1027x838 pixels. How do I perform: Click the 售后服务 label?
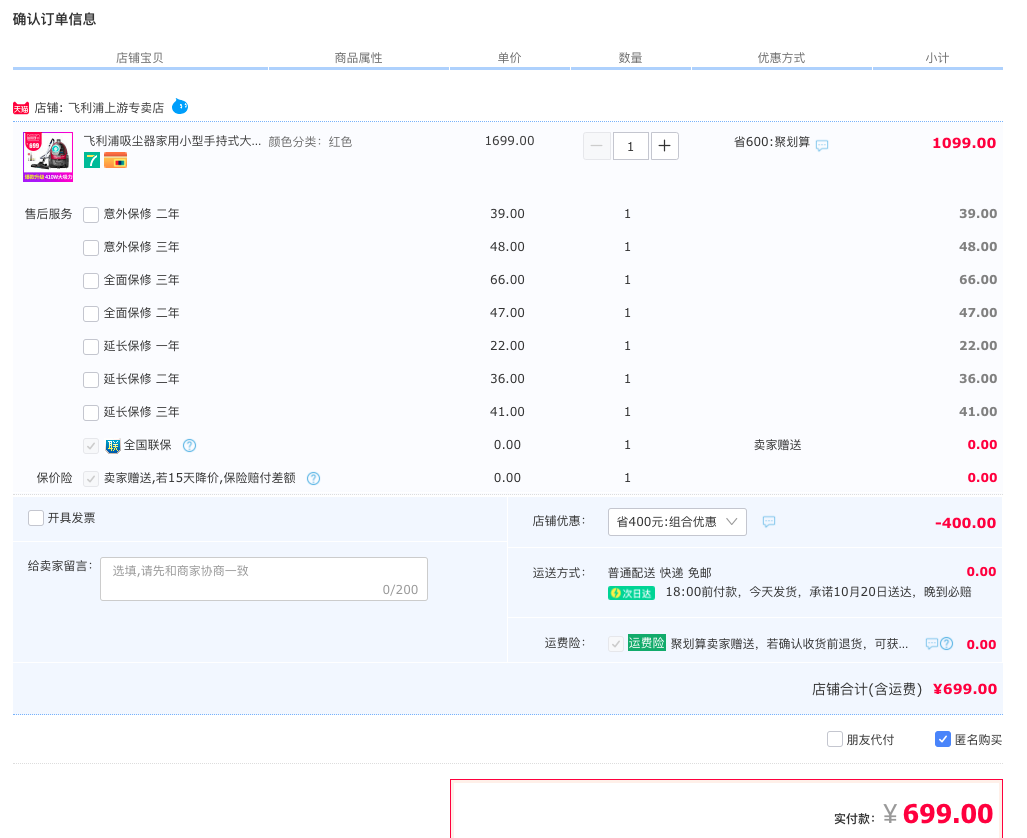[x=48, y=214]
